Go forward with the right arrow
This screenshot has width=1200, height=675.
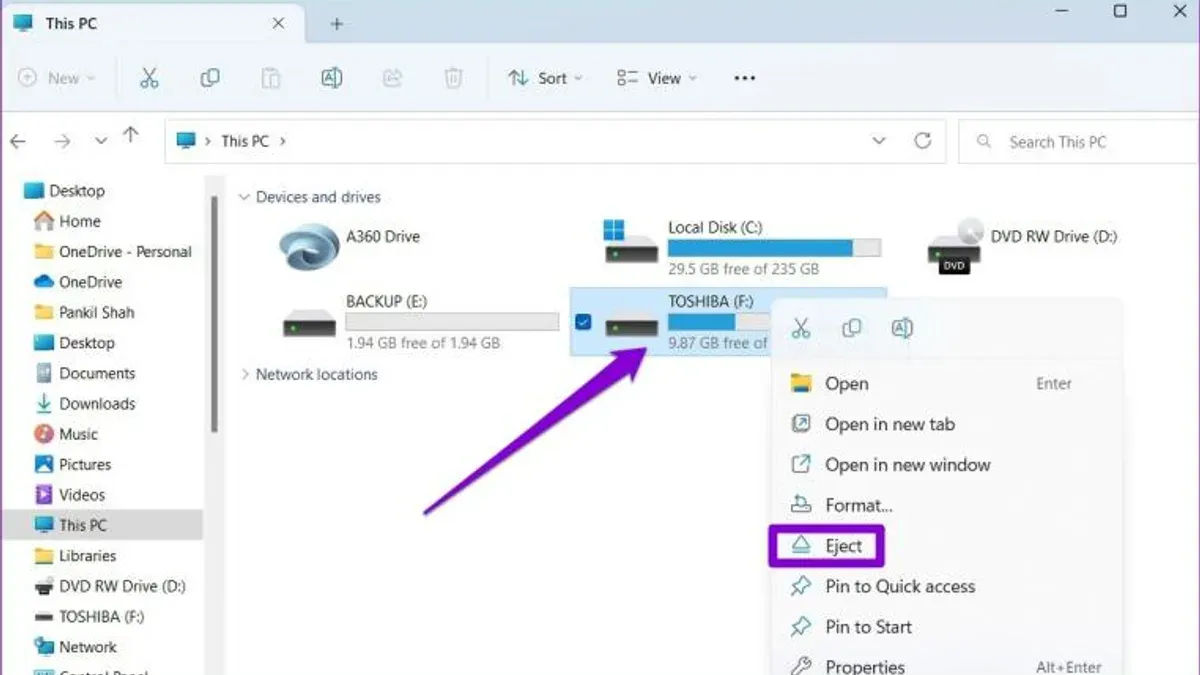(62, 141)
